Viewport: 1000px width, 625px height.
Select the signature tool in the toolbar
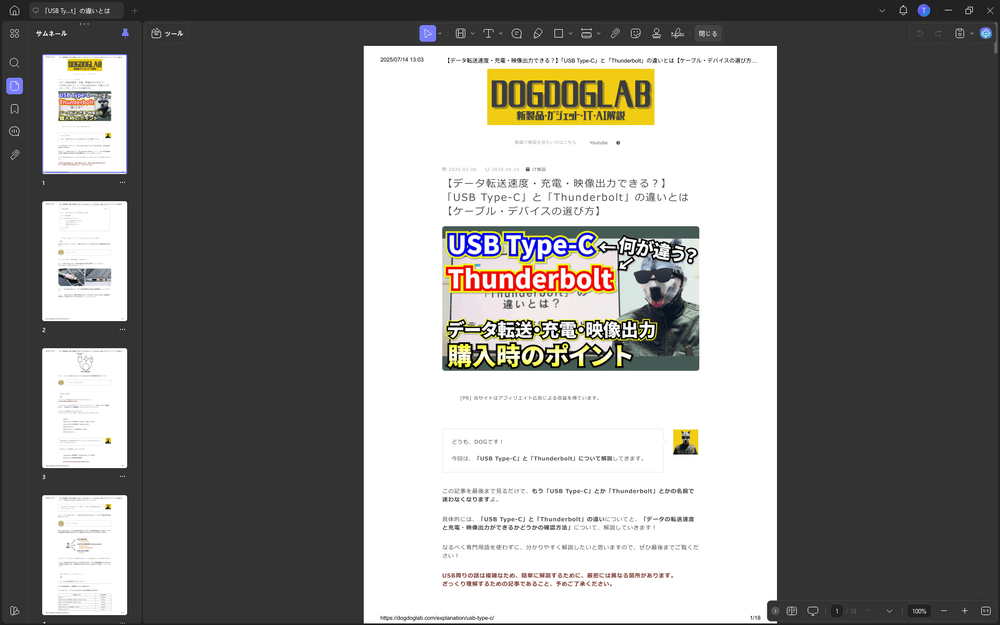[677, 33]
